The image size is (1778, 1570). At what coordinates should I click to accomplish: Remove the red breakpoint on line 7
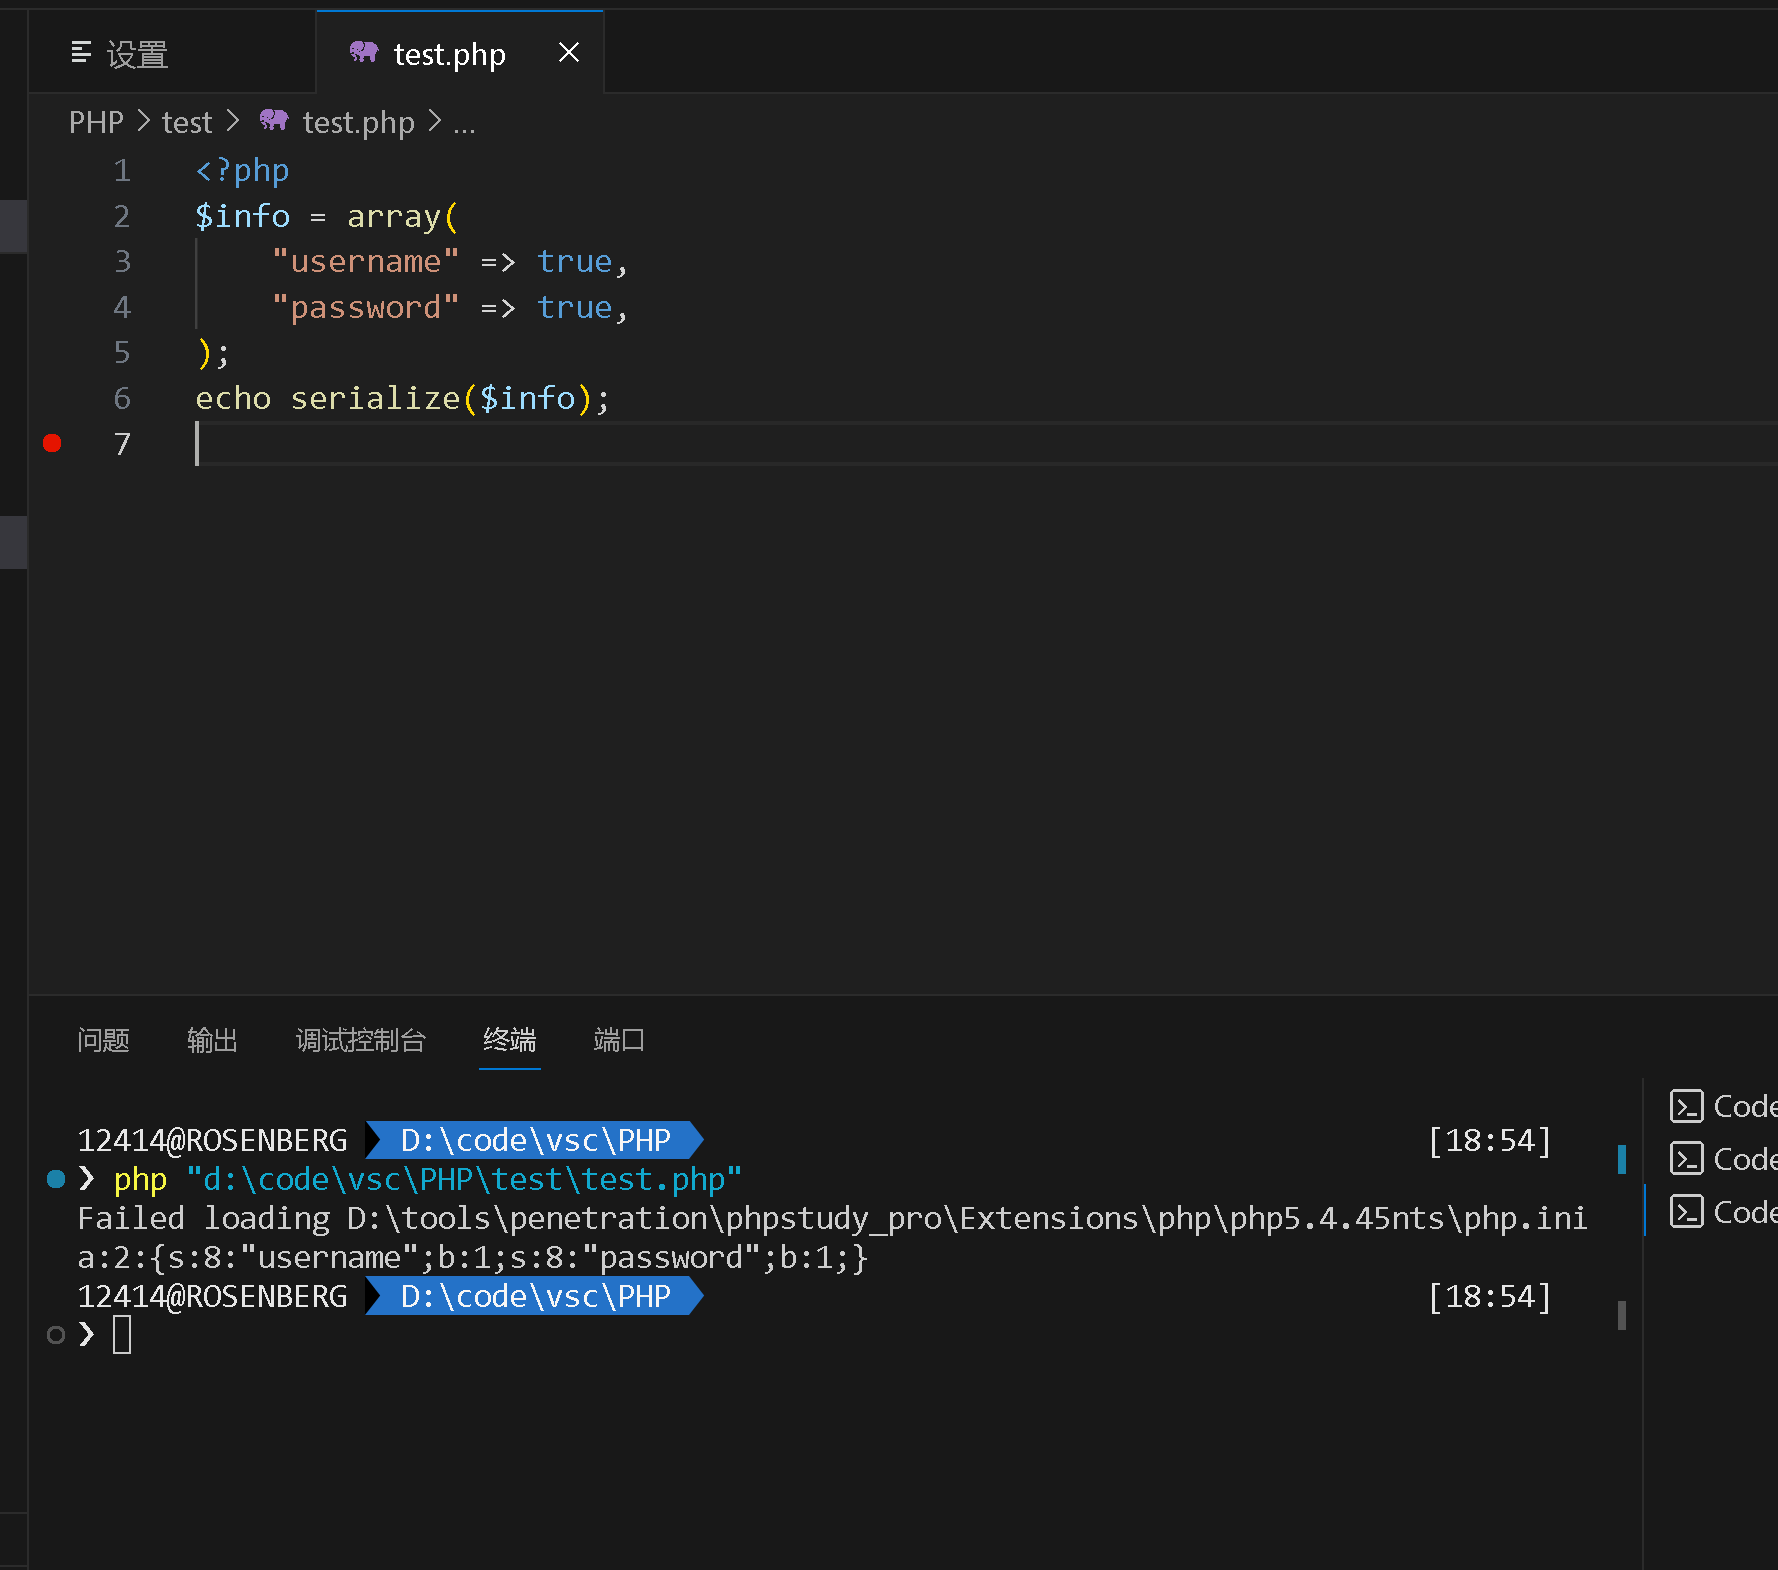pyautogui.click(x=53, y=443)
